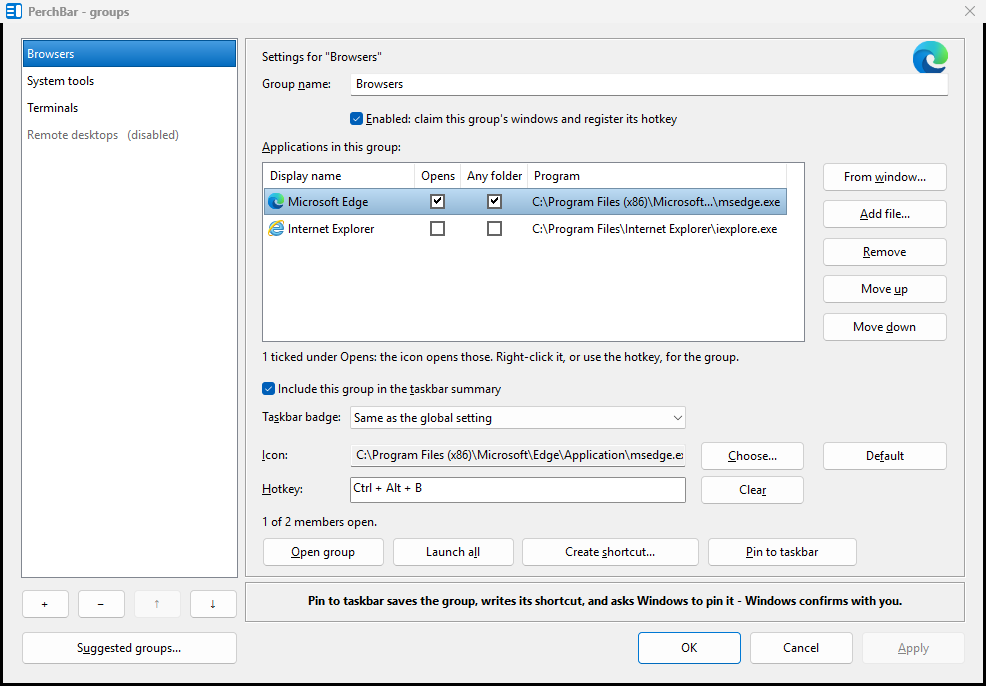
Task: Click the Microsoft Edge row icon
Action: [276, 202]
